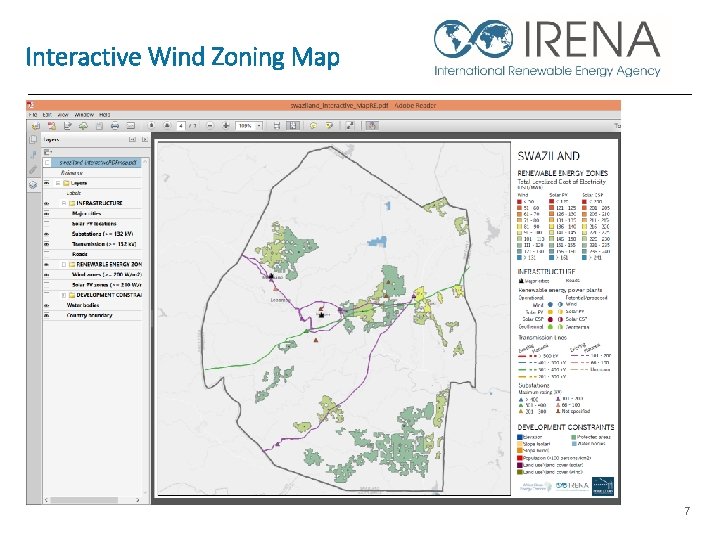Click the email envelope toolbar icon

[x=130, y=126]
